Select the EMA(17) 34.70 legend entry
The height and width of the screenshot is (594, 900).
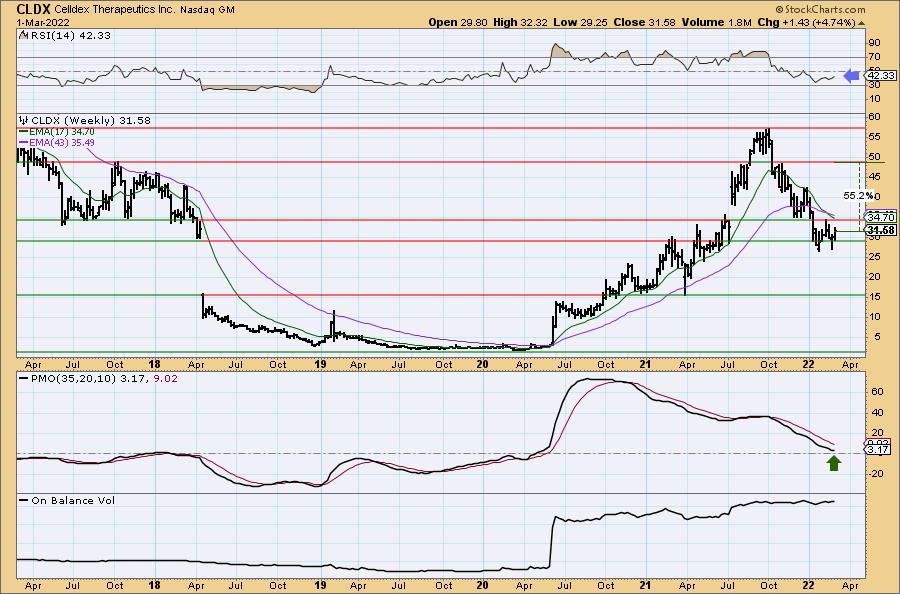pyautogui.click(x=56, y=132)
